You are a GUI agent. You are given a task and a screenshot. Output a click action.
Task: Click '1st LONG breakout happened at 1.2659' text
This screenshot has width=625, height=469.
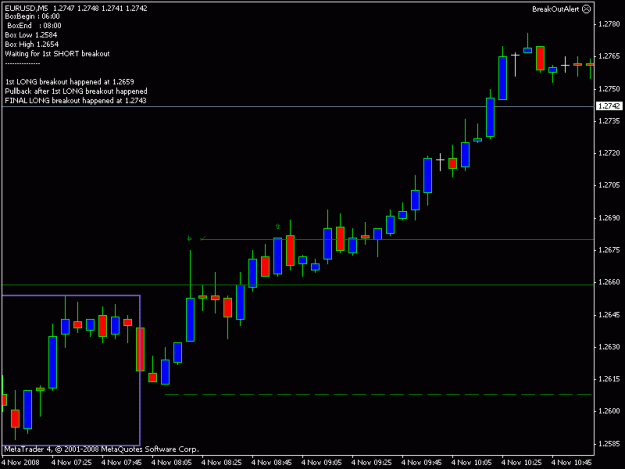(x=70, y=82)
